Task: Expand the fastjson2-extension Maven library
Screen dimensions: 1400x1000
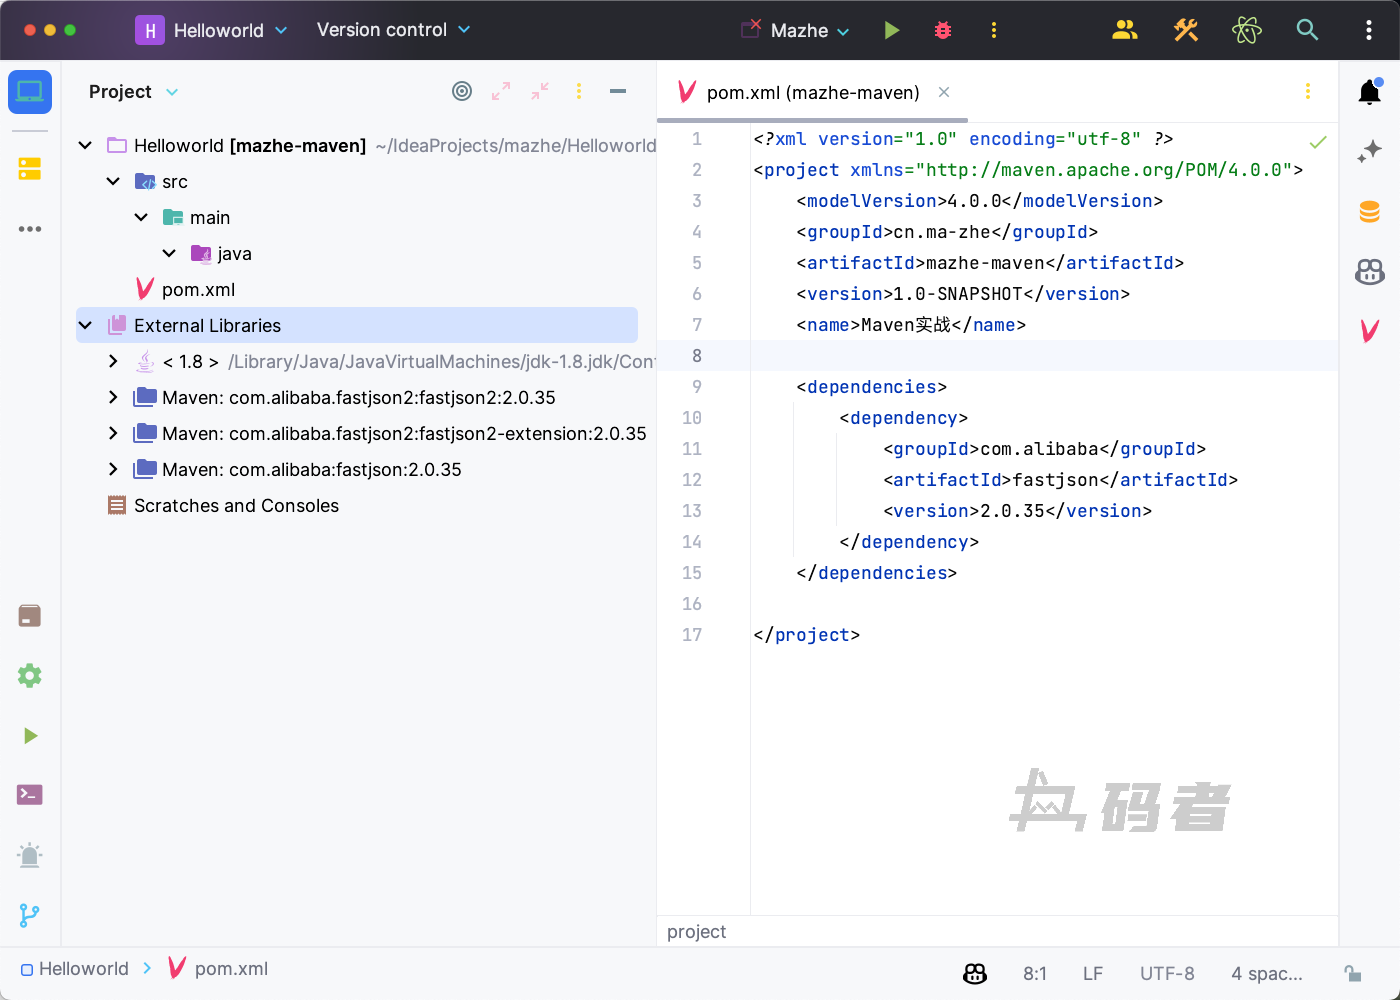Action: pyautogui.click(x=113, y=434)
